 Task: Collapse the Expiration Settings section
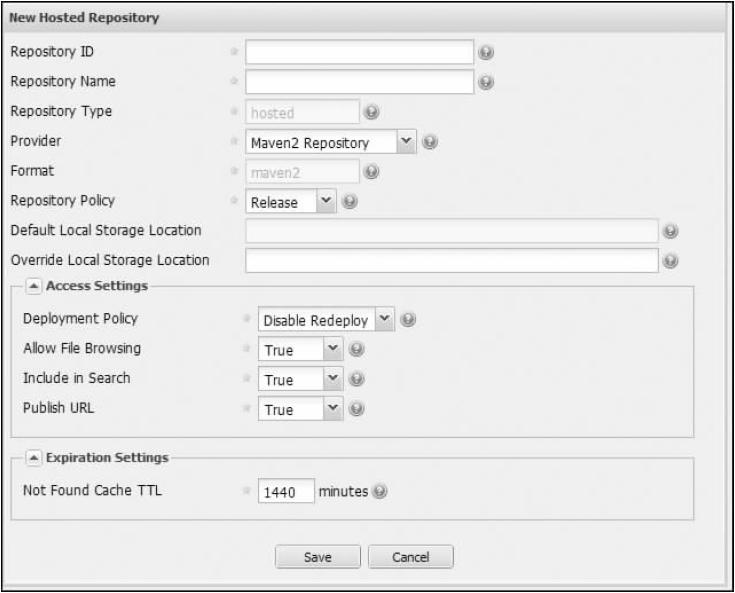pos(34,457)
